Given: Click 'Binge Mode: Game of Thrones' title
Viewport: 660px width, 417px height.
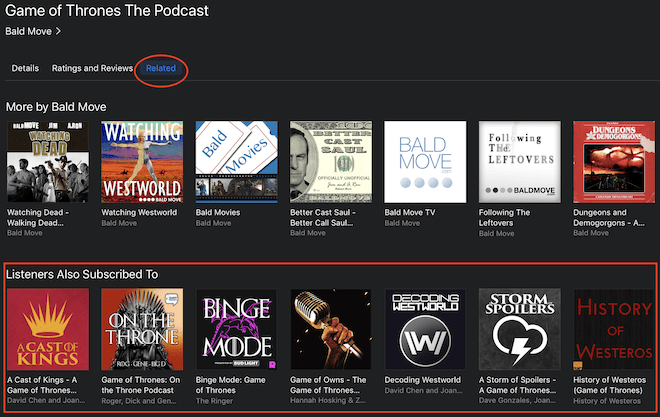Looking at the screenshot, I should coord(230,385).
